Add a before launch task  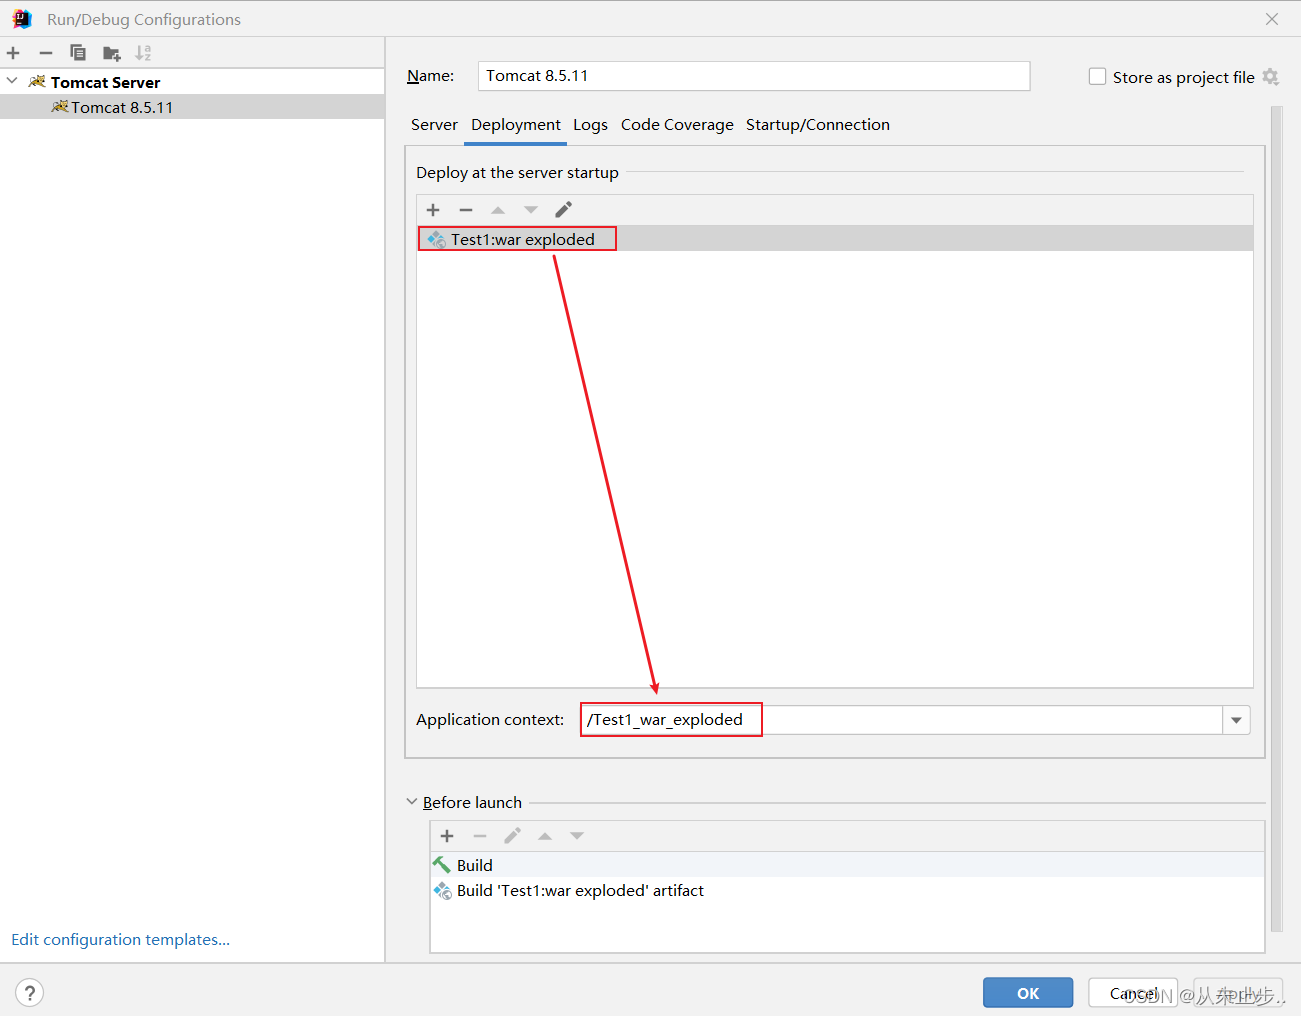pos(447,836)
